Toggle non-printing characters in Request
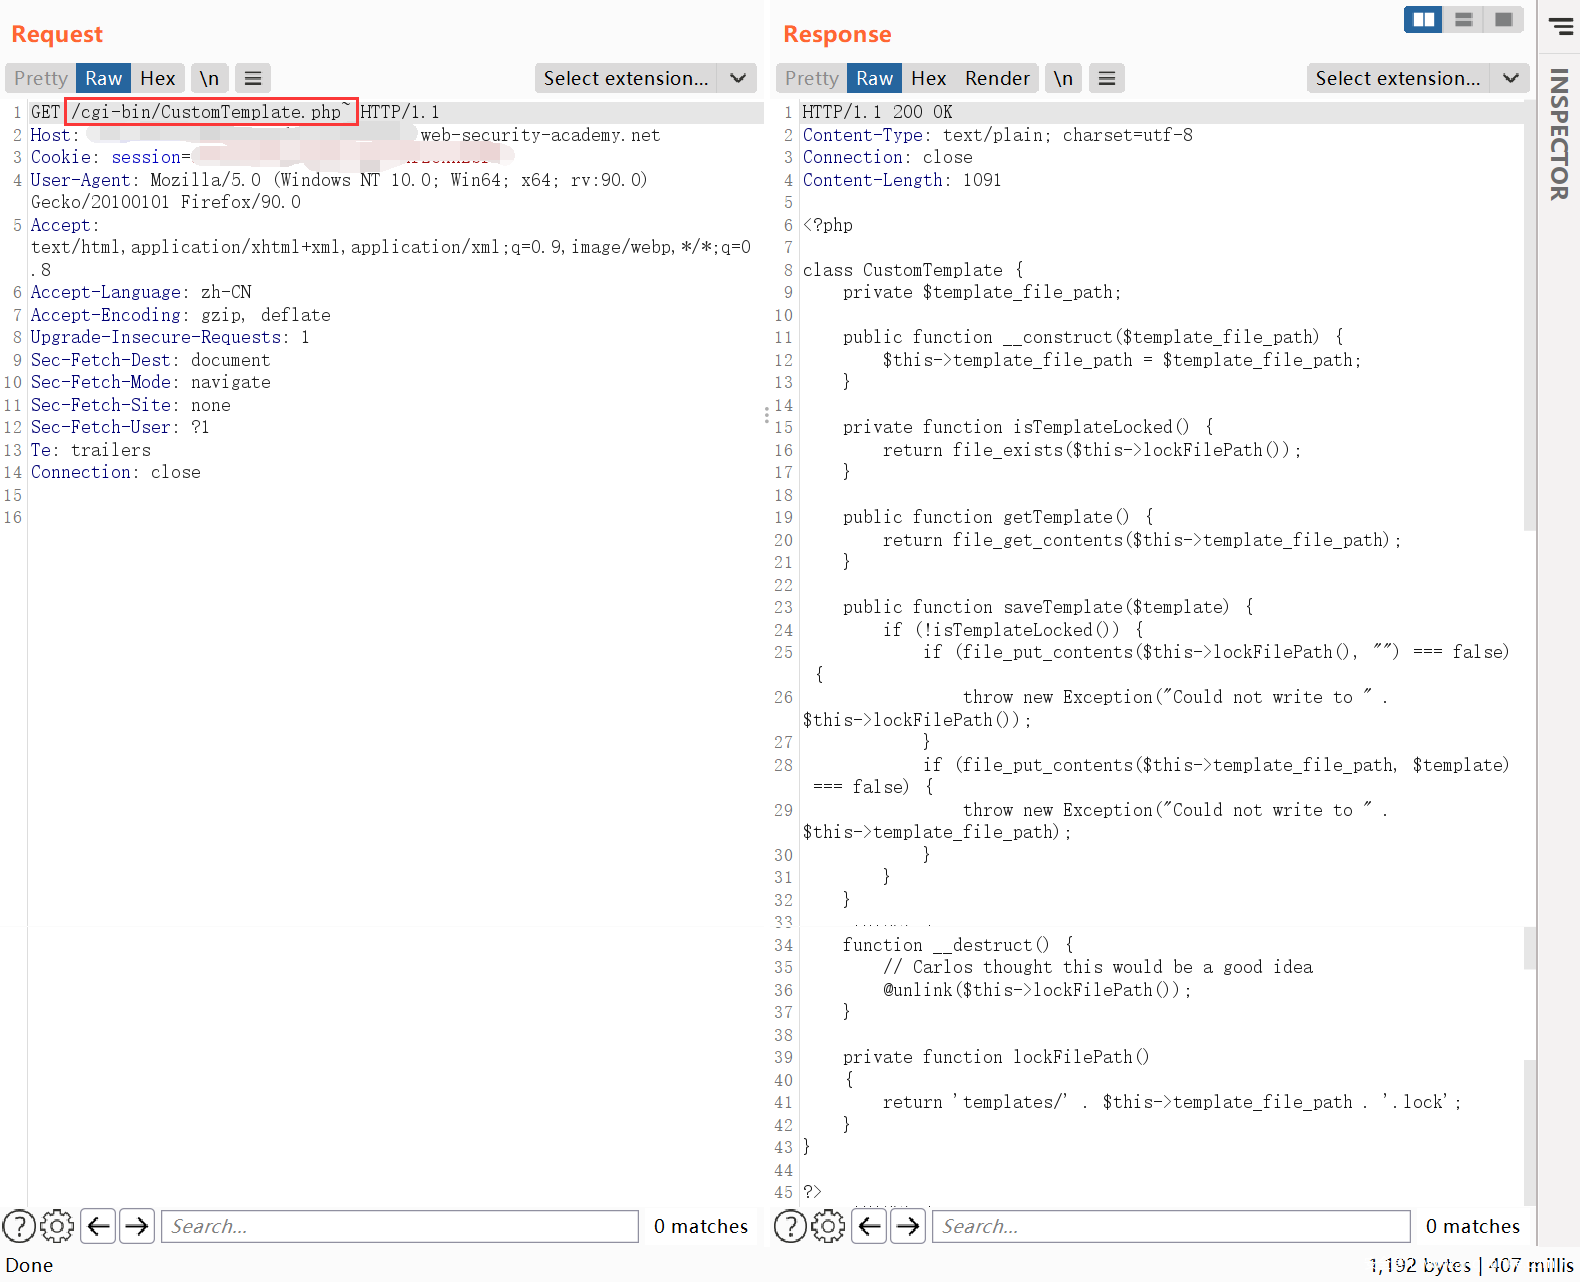Viewport: 1580px width, 1282px height. click(209, 78)
